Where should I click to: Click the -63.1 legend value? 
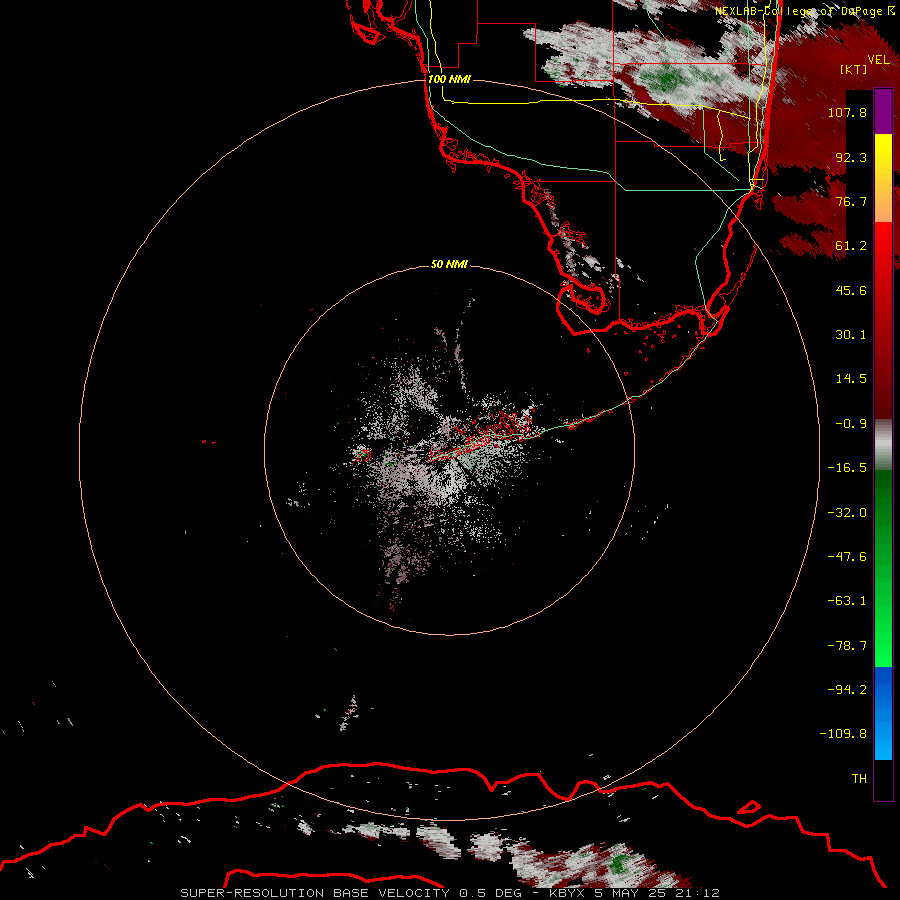click(847, 601)
